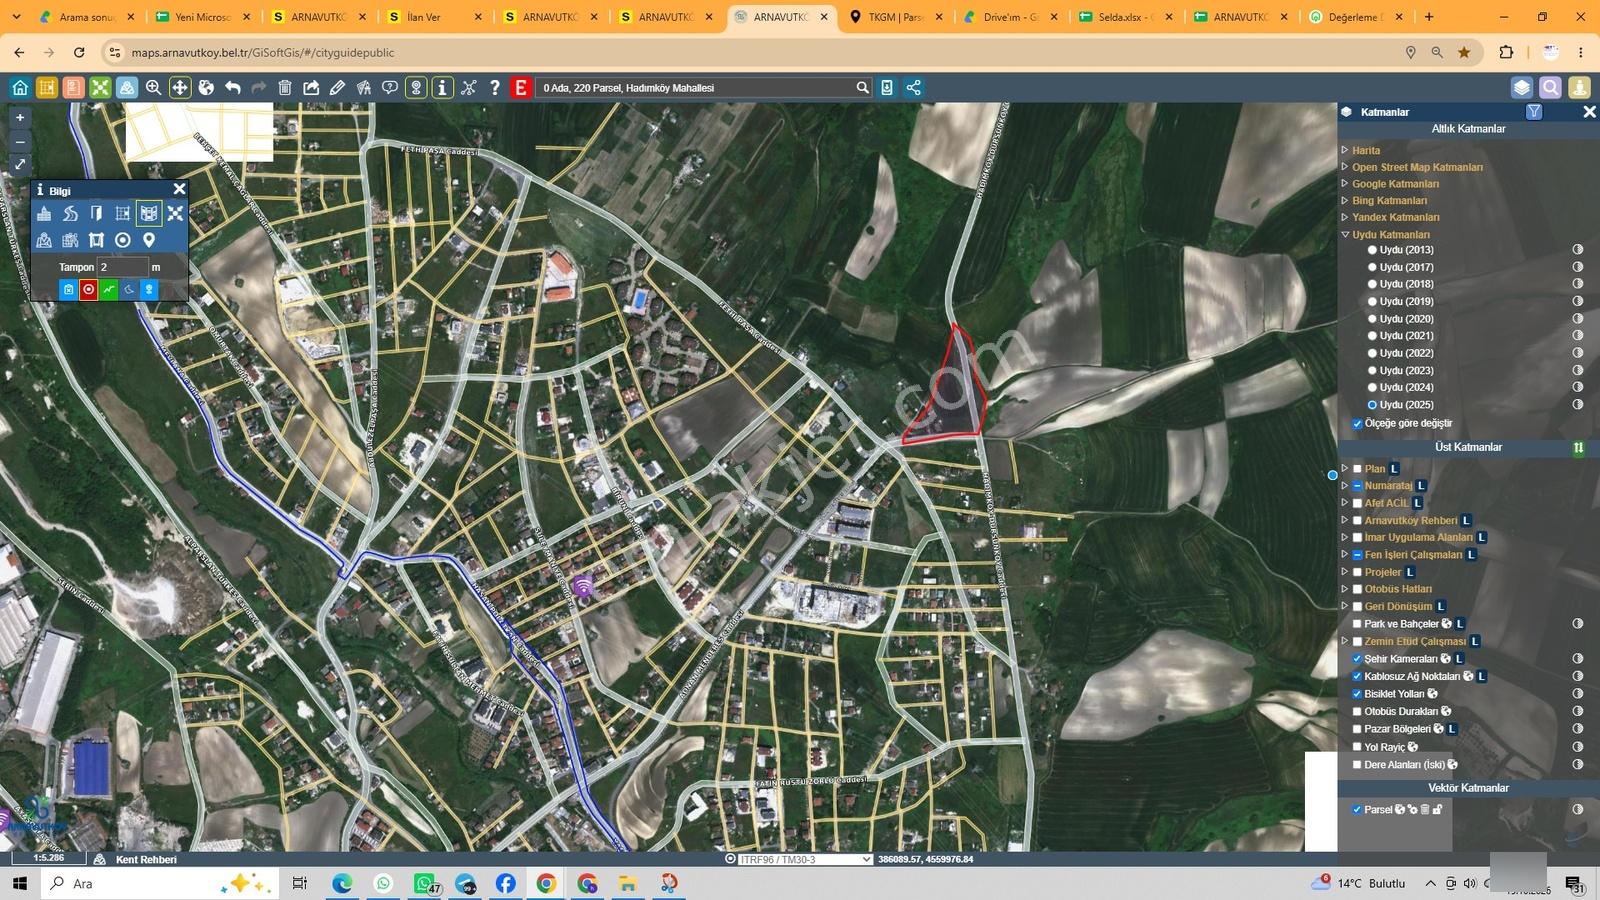This screenshot has width=1600, height=900.
Task: Expand the Harita base layer group
Action: tap(1345, 150)
